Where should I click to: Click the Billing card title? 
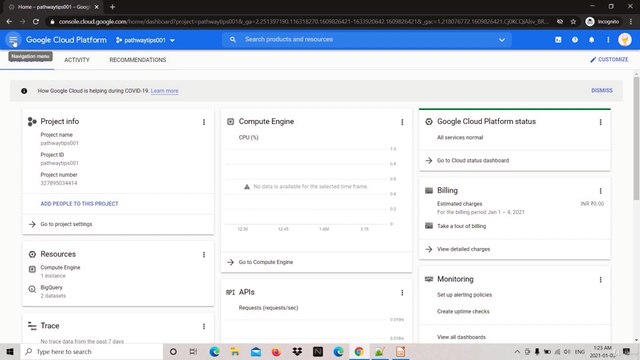click(x=447, y=190)
